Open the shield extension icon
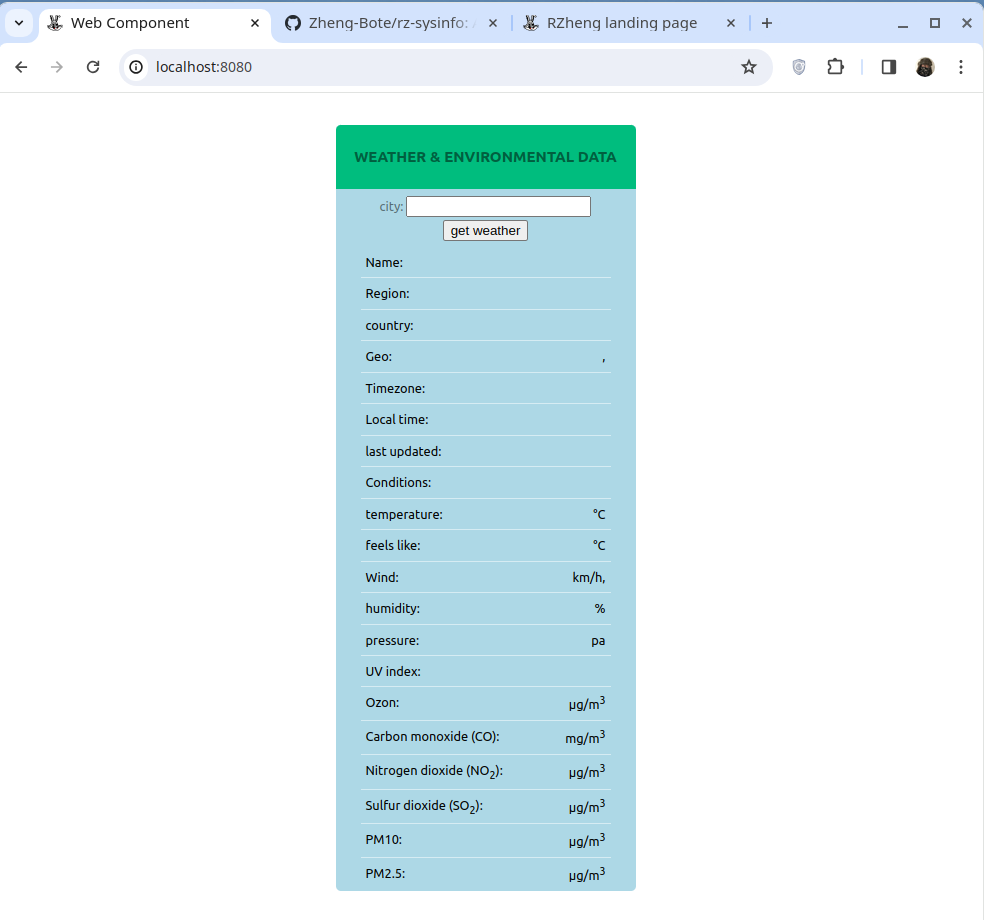 coord(799,67)
